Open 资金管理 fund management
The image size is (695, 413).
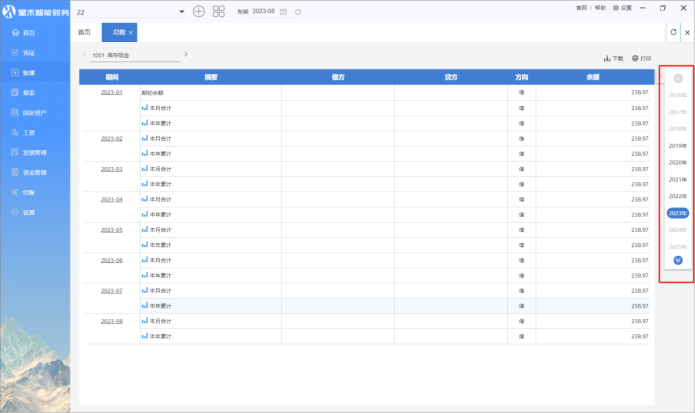[x=33, y=172]
